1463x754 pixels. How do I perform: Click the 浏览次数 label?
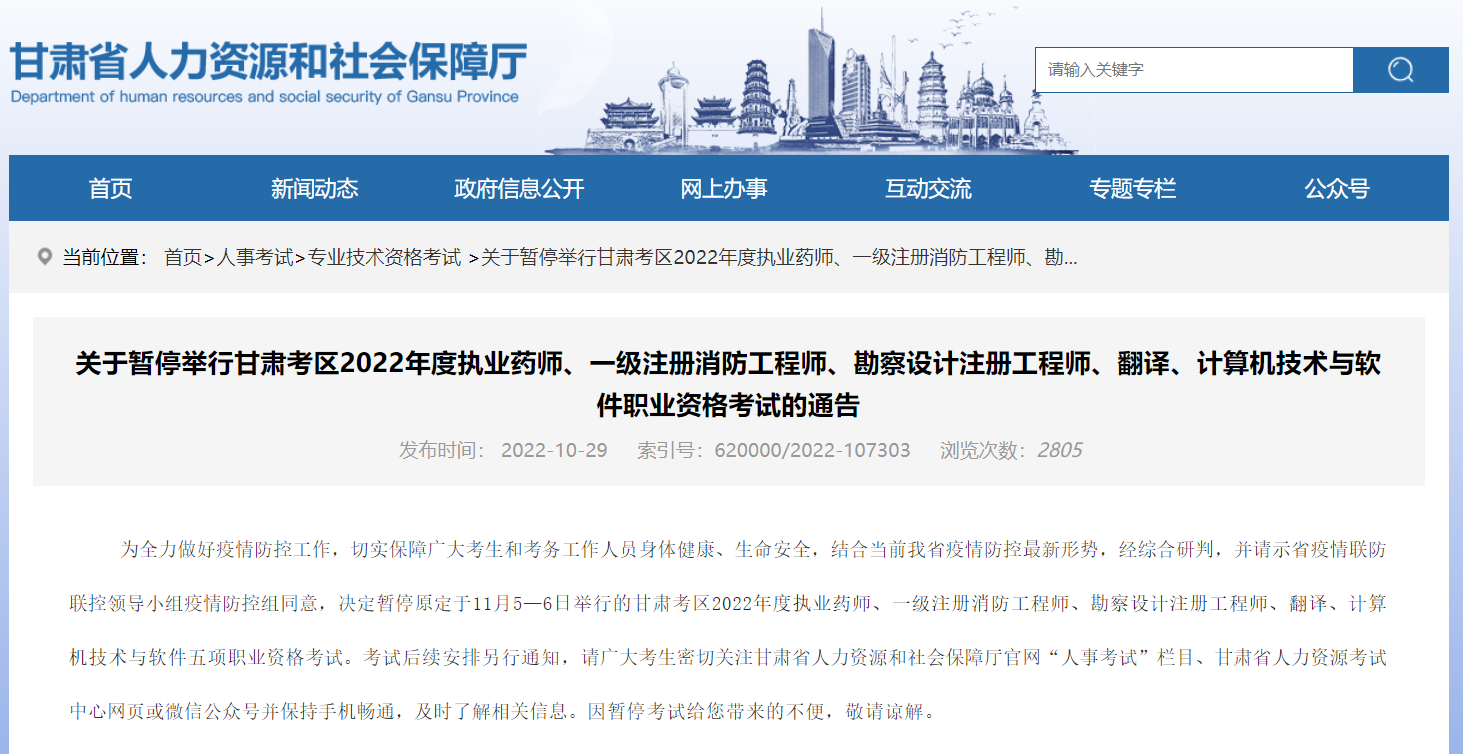(984, 450)
